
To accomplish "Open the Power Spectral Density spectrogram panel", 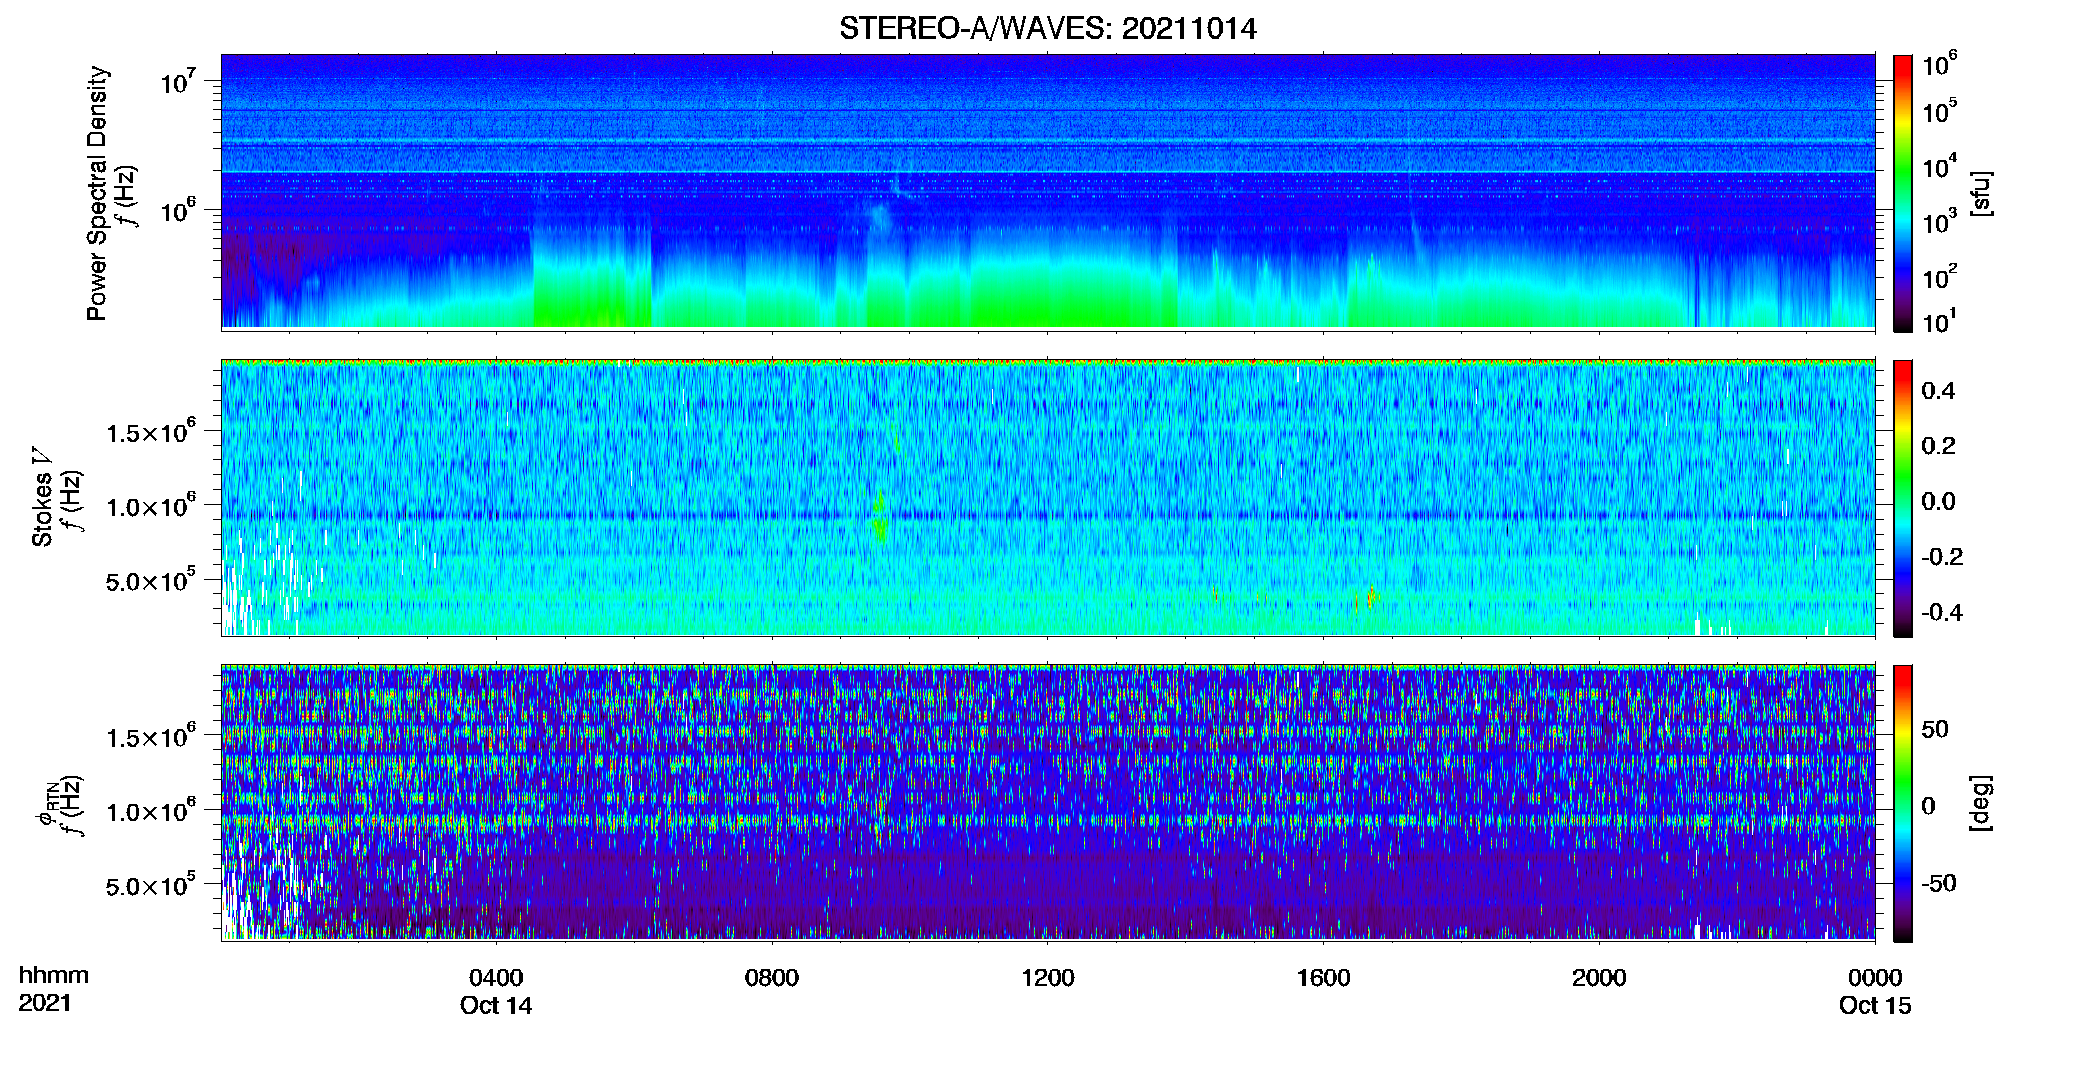I will coord(1048,191).
